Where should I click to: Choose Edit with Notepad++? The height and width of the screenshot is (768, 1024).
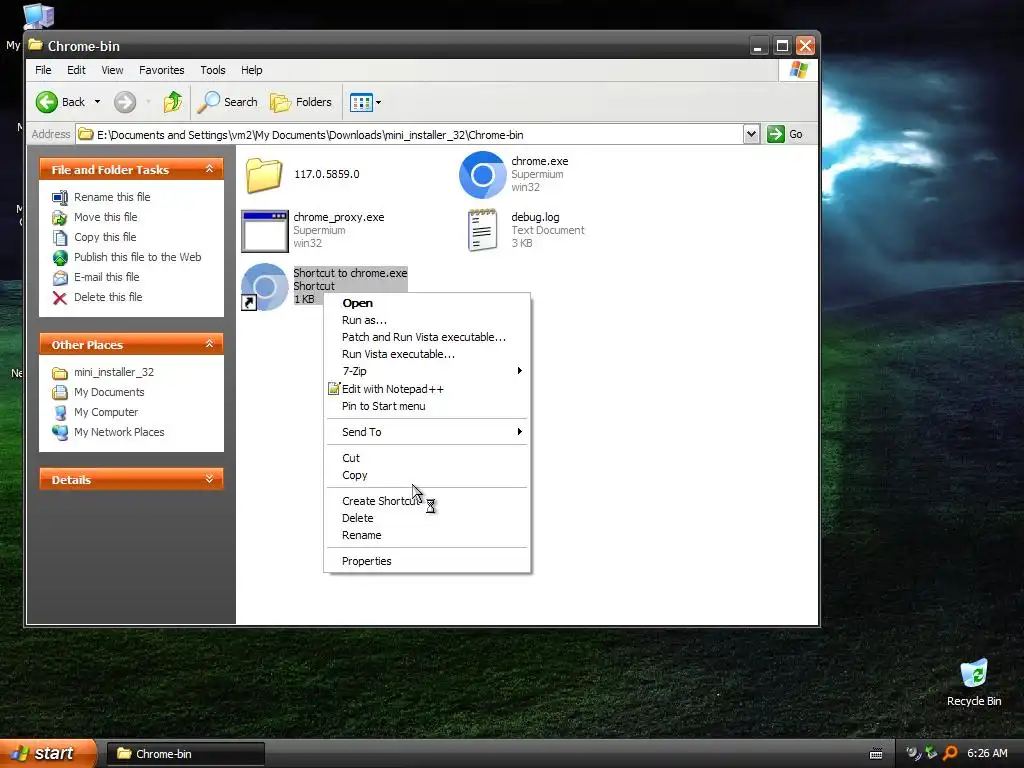click(x=427, y=389)
